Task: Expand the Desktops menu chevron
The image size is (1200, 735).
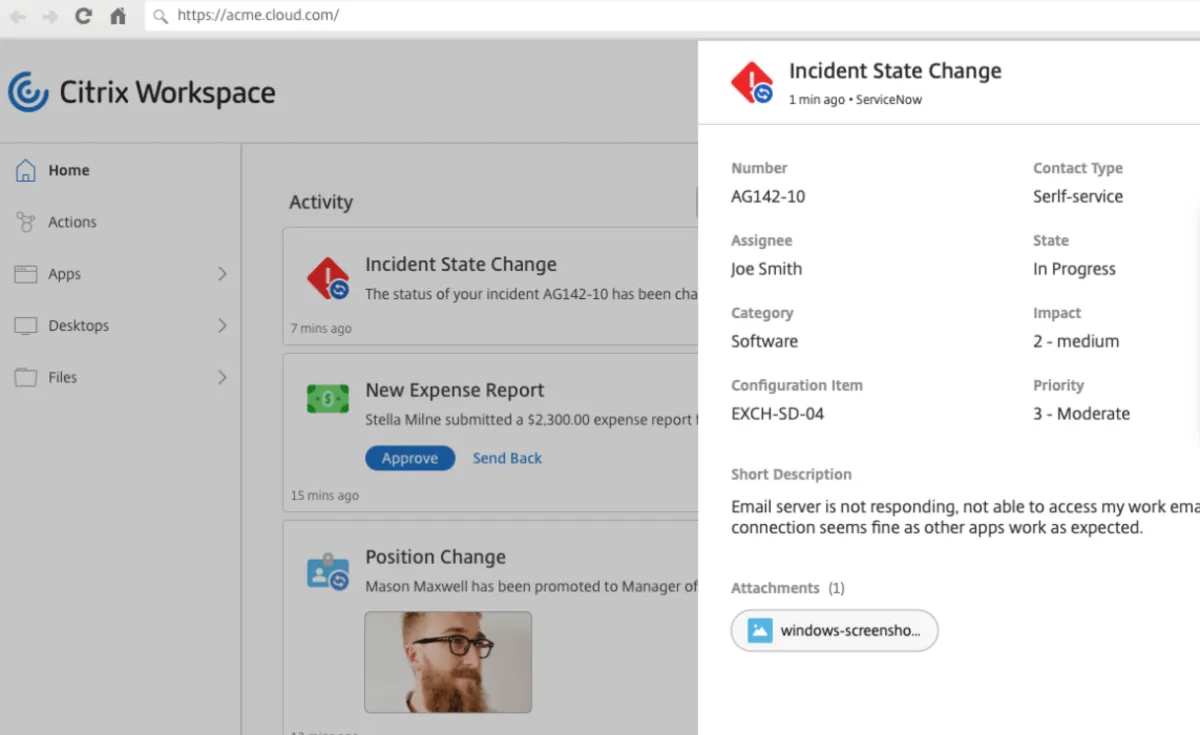Action: [222, 326]
